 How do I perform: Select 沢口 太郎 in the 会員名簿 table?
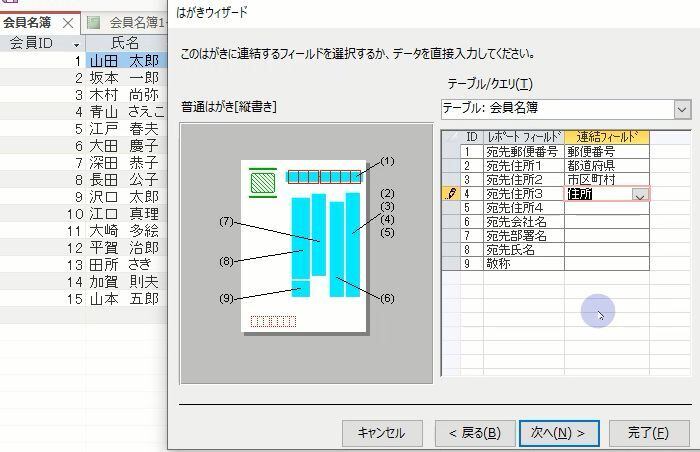(126, 197)
